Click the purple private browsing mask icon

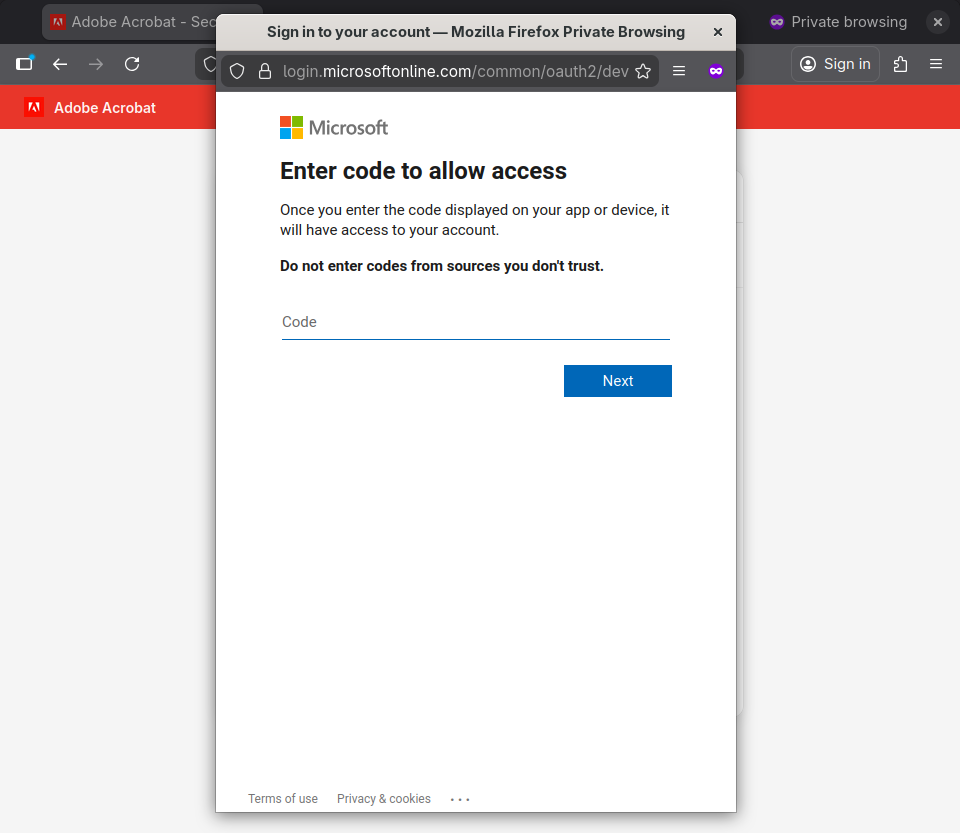tap(716, 71)
